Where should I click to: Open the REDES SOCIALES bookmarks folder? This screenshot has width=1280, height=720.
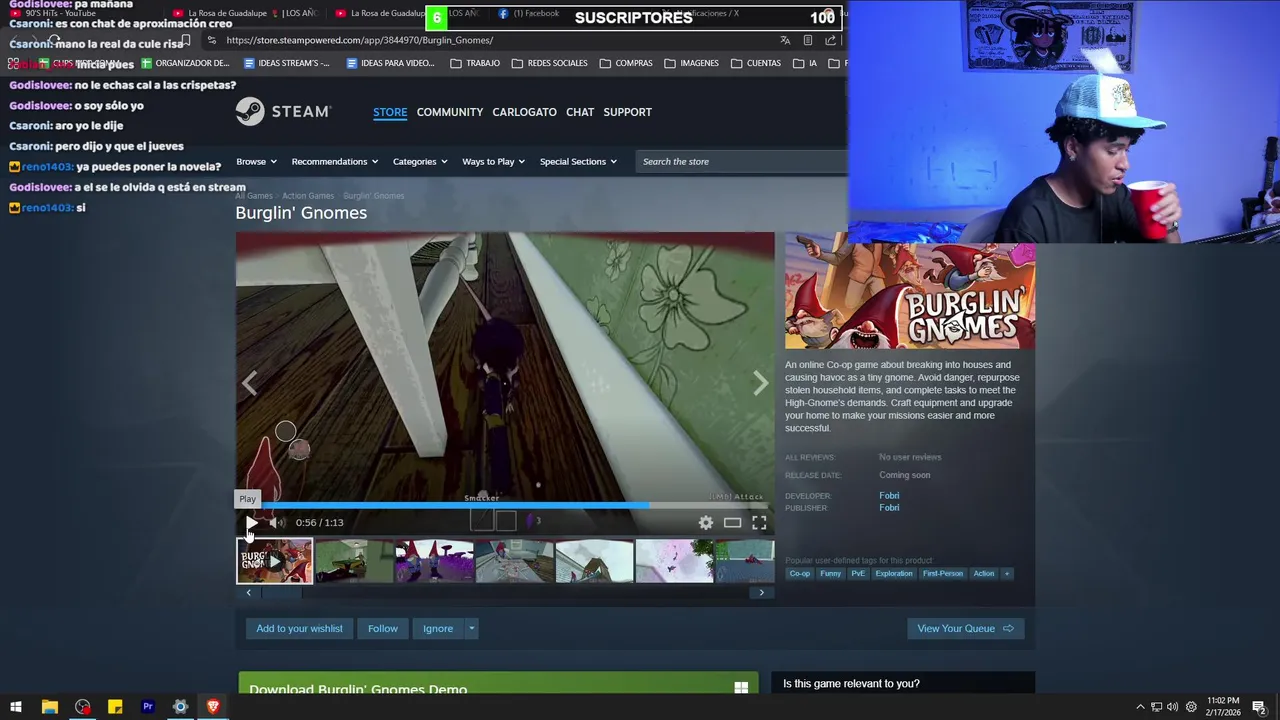click(x=549, y=63)
